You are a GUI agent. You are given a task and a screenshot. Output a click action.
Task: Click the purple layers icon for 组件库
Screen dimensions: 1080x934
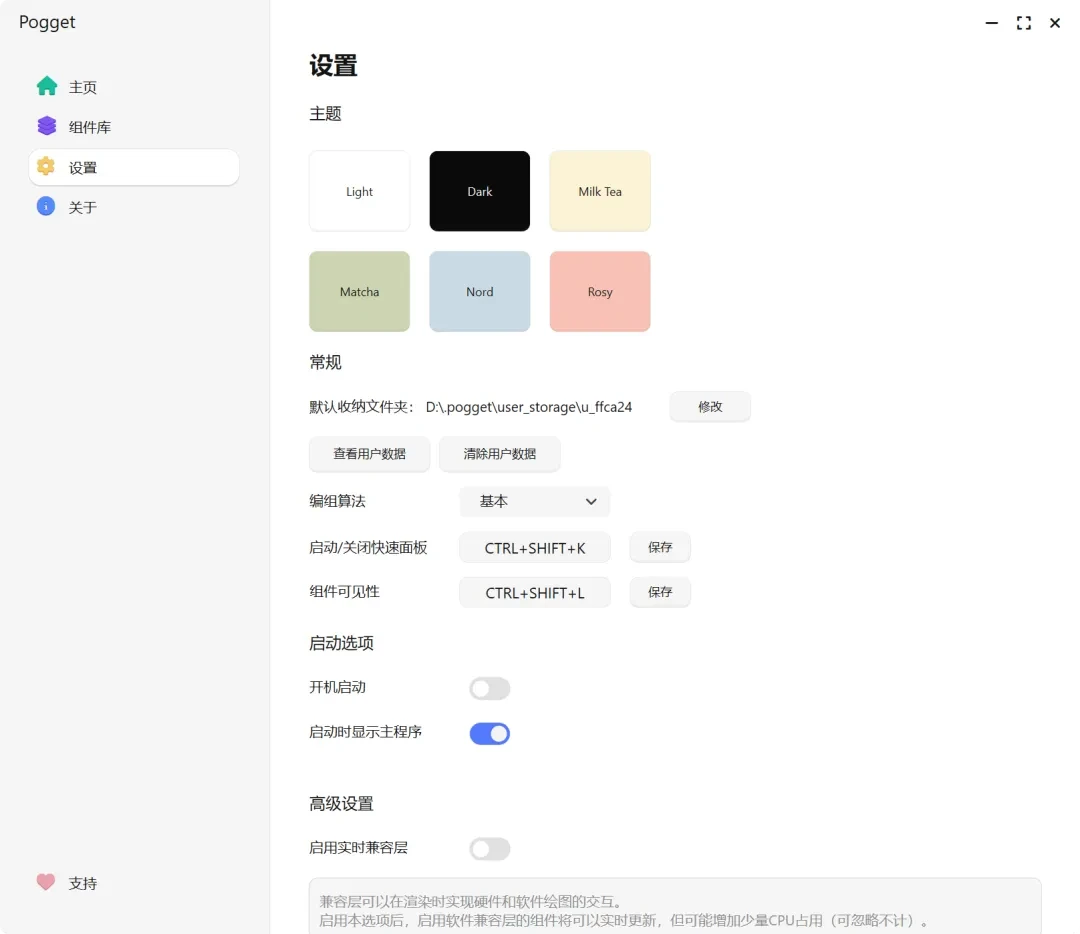(x=46, y=126)
